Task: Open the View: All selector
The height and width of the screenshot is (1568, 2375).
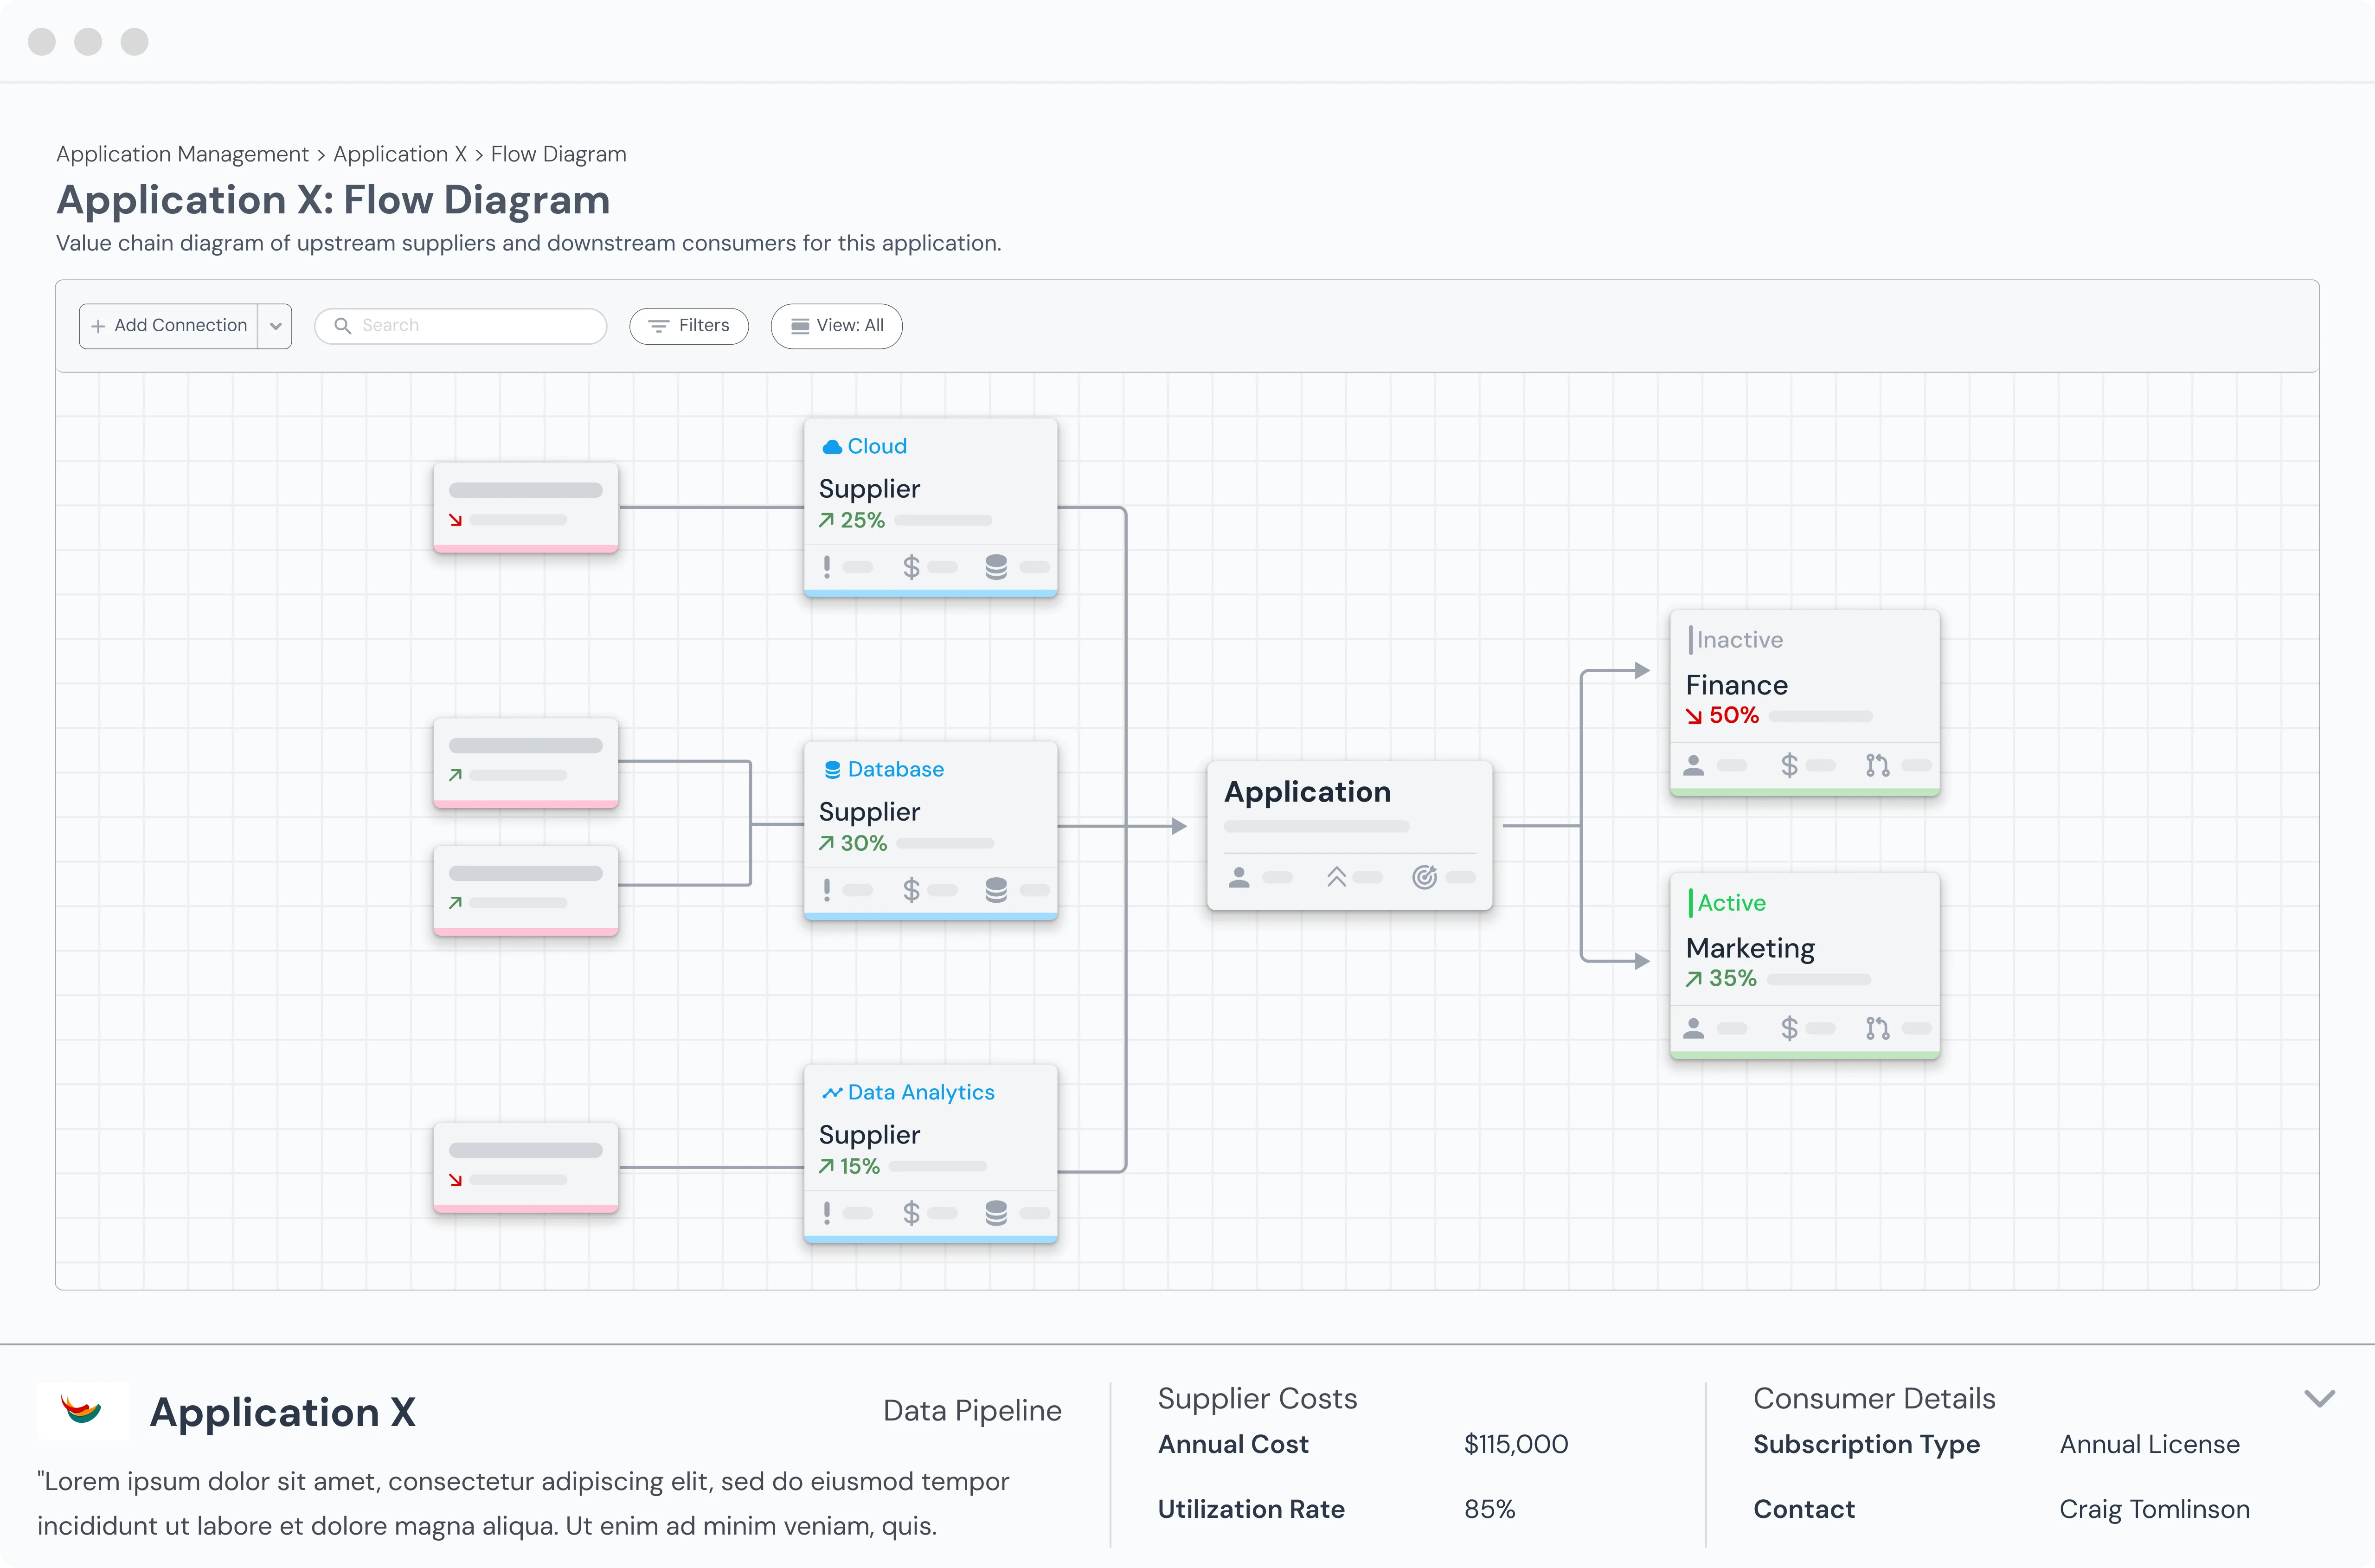Action: 836,326
